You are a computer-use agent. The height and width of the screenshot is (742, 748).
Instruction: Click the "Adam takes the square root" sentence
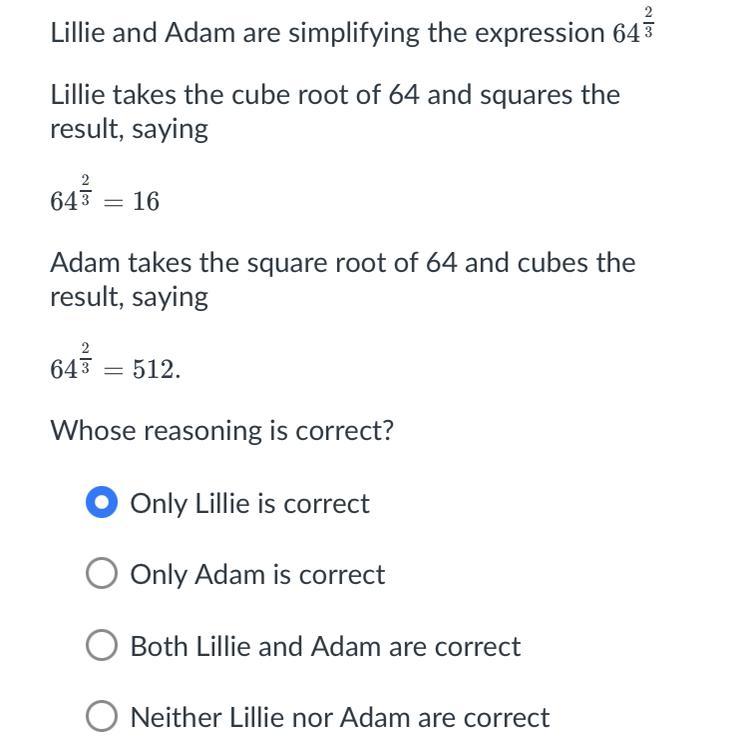[x=342, y=263]
